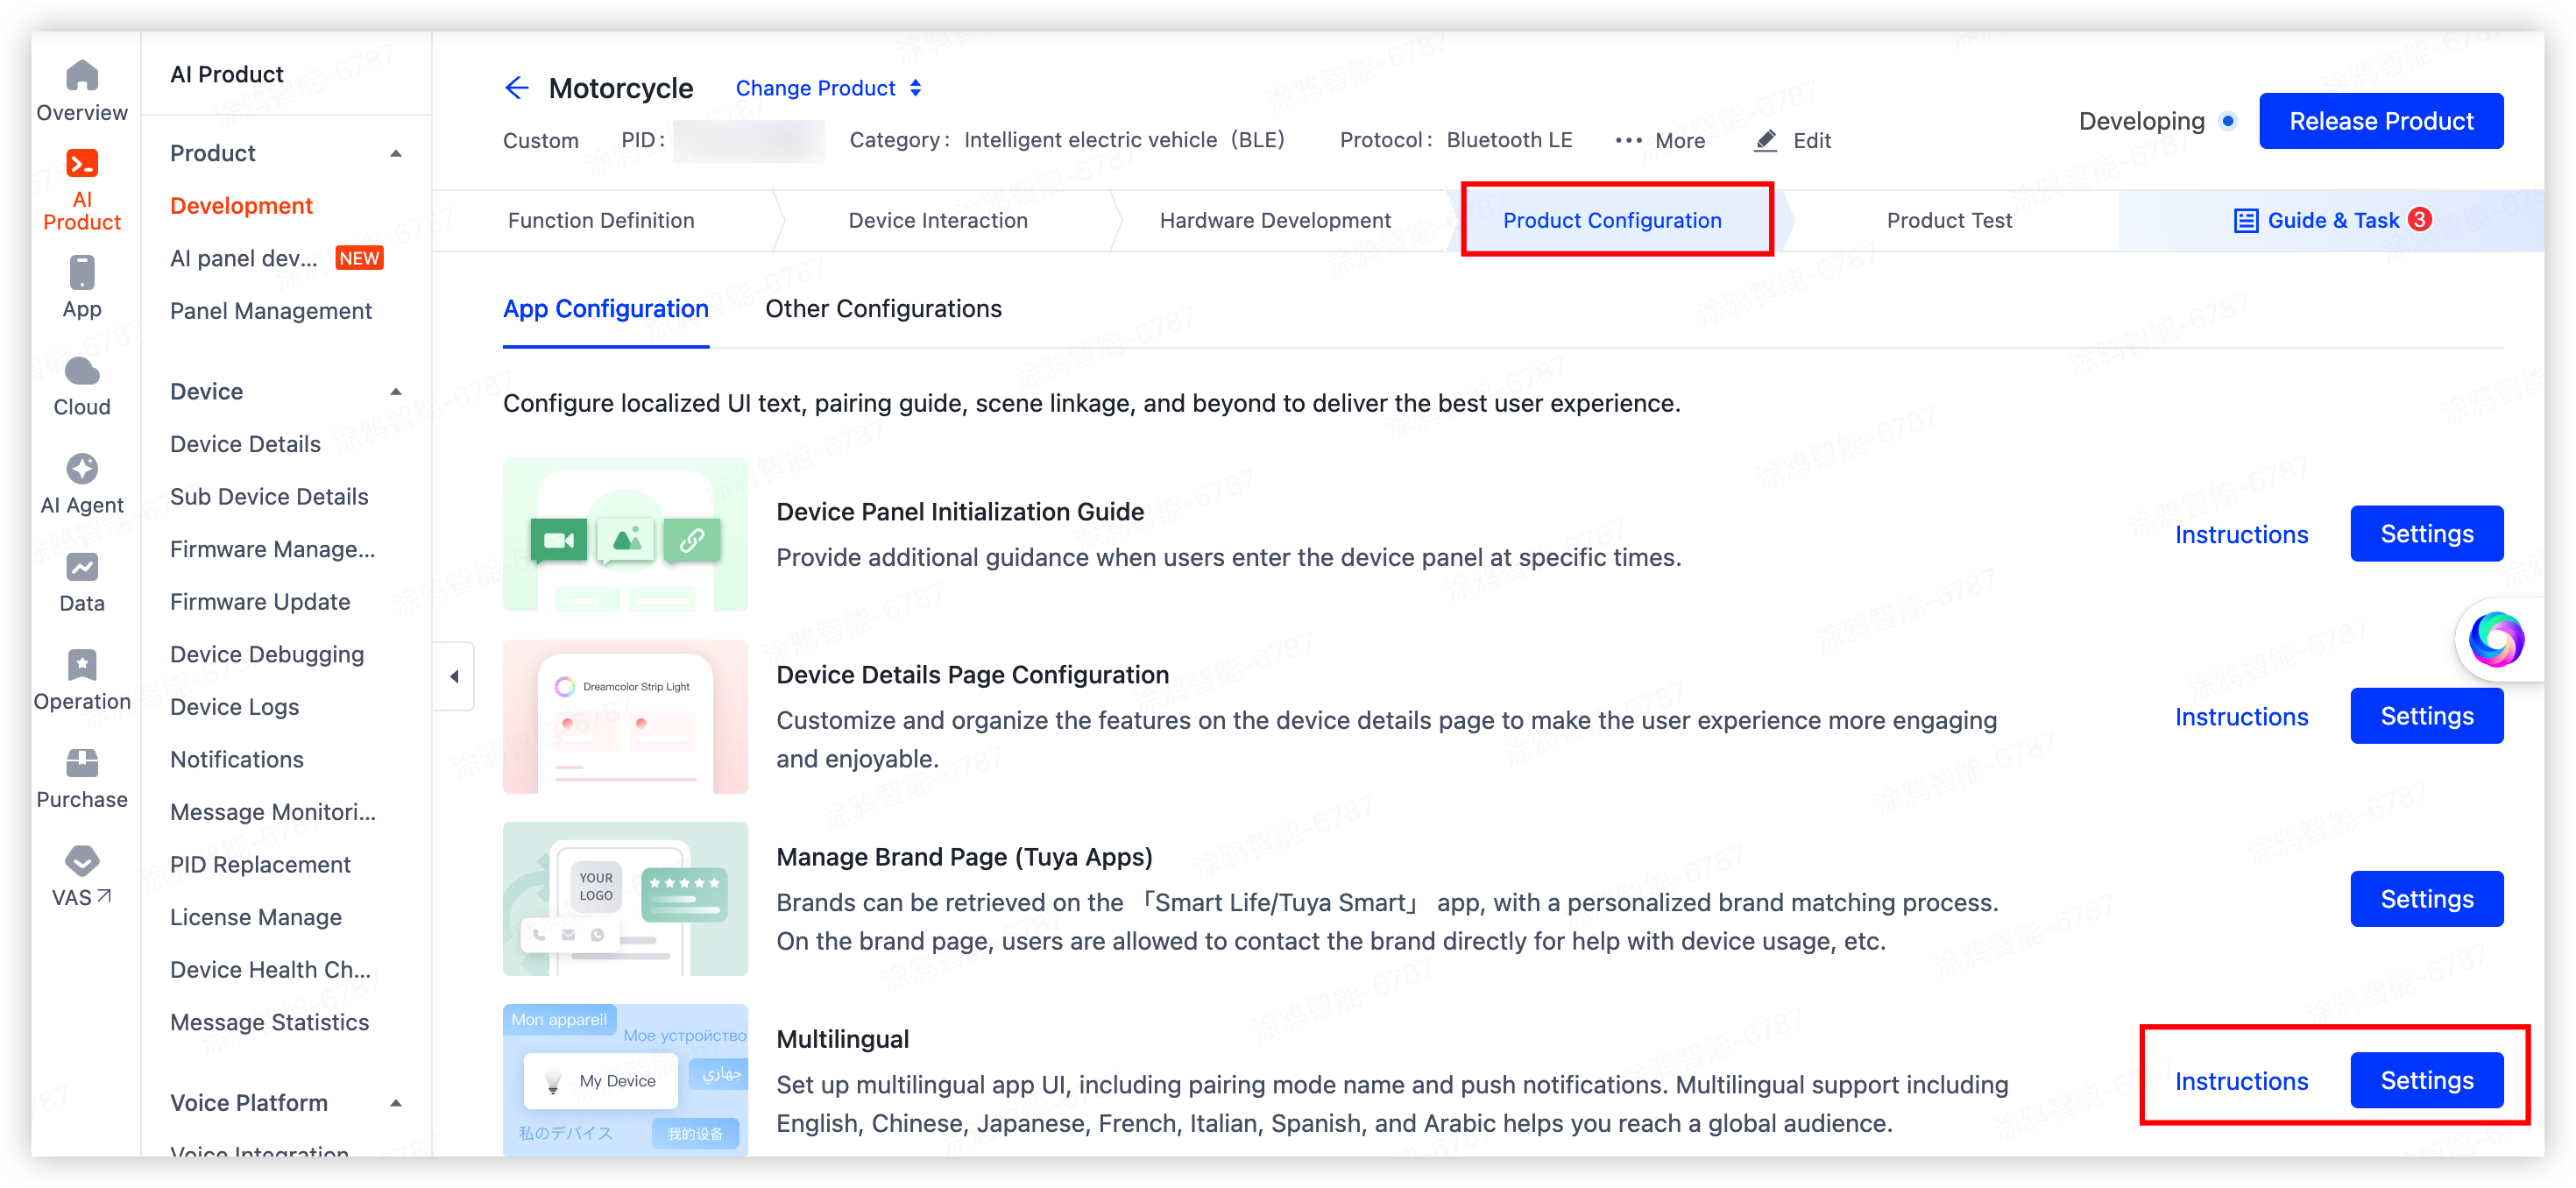
Task: Click the three-dot More icon
Action: (x=1628, y=140)
